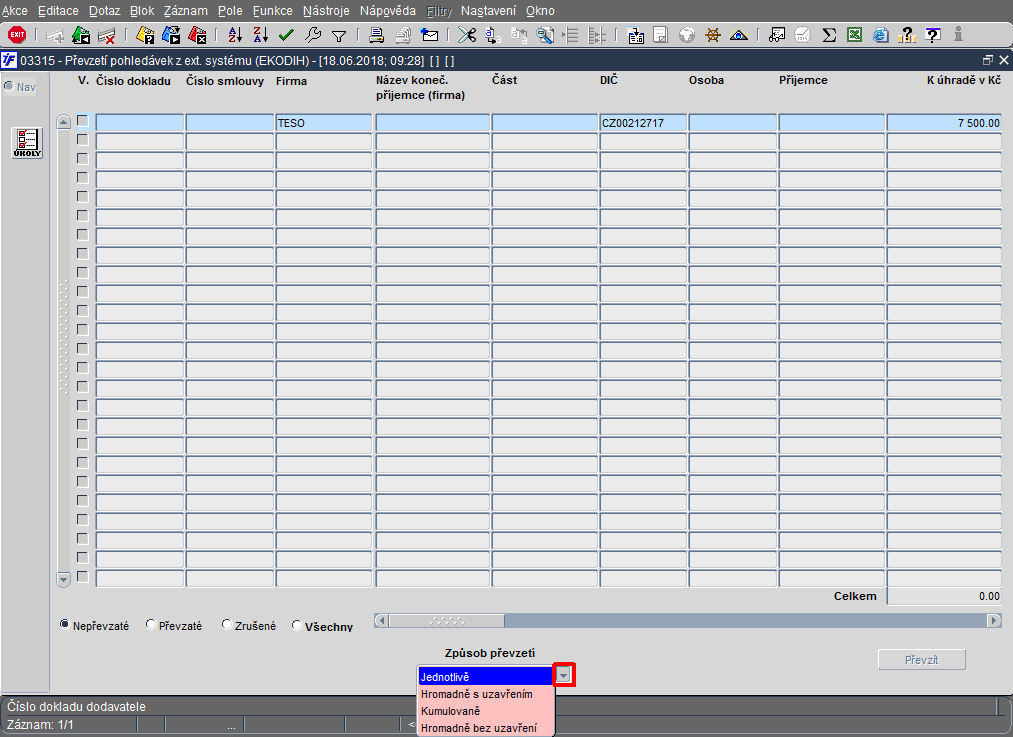Open the Internet Explorer icon
This screenshot has width=1013, height=737.
[x=881, y=35]
